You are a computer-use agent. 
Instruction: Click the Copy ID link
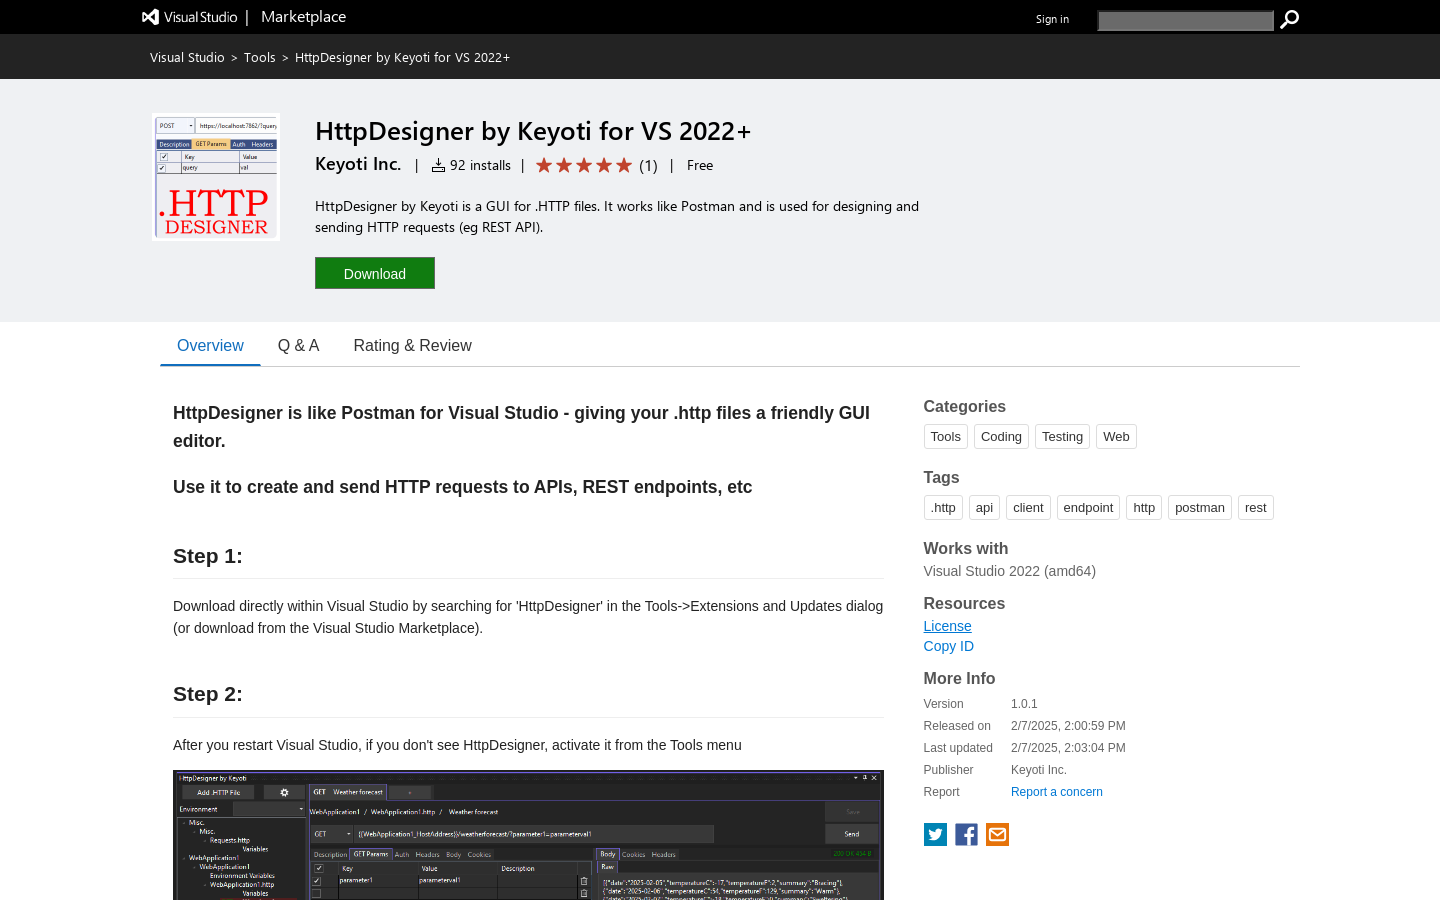pos(949,646)
